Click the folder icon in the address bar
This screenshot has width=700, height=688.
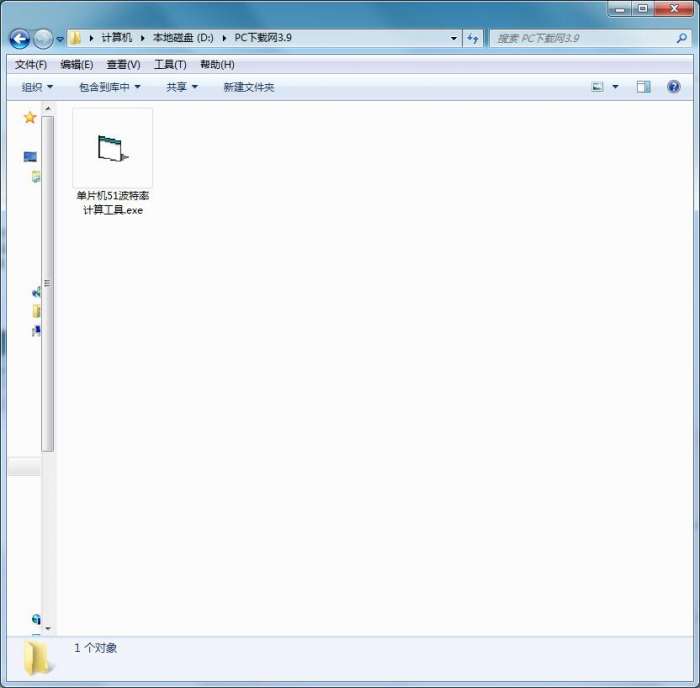[76, 38]
